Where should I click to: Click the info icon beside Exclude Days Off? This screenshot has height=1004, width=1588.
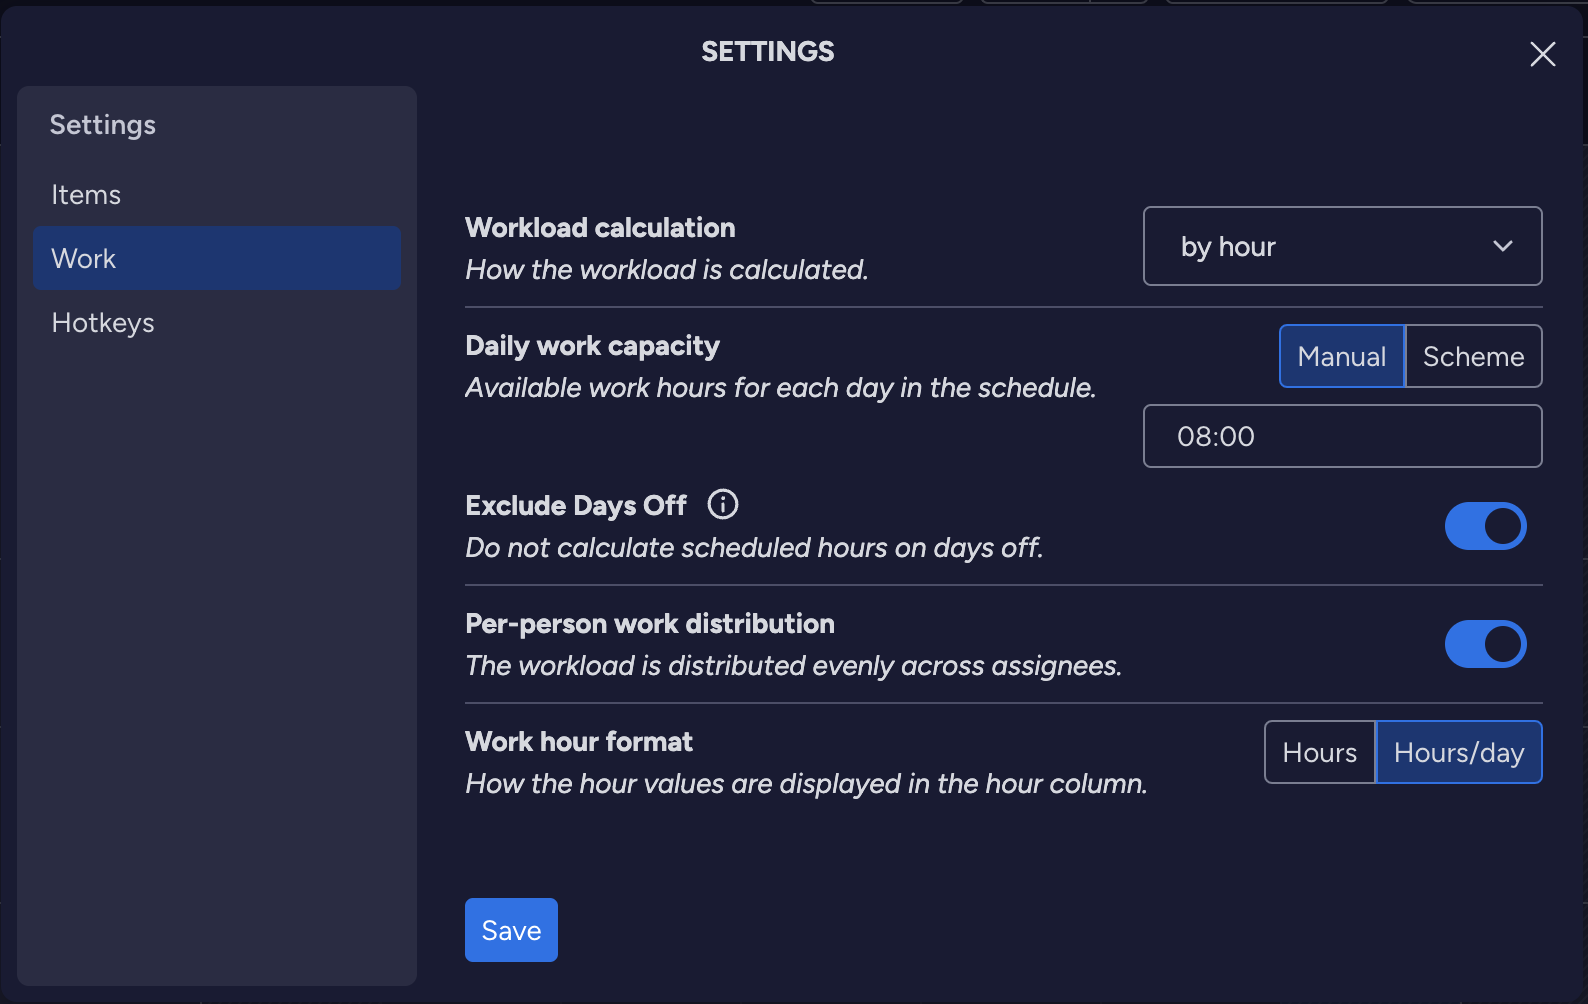pyautogui.click(x=722, y=504)
